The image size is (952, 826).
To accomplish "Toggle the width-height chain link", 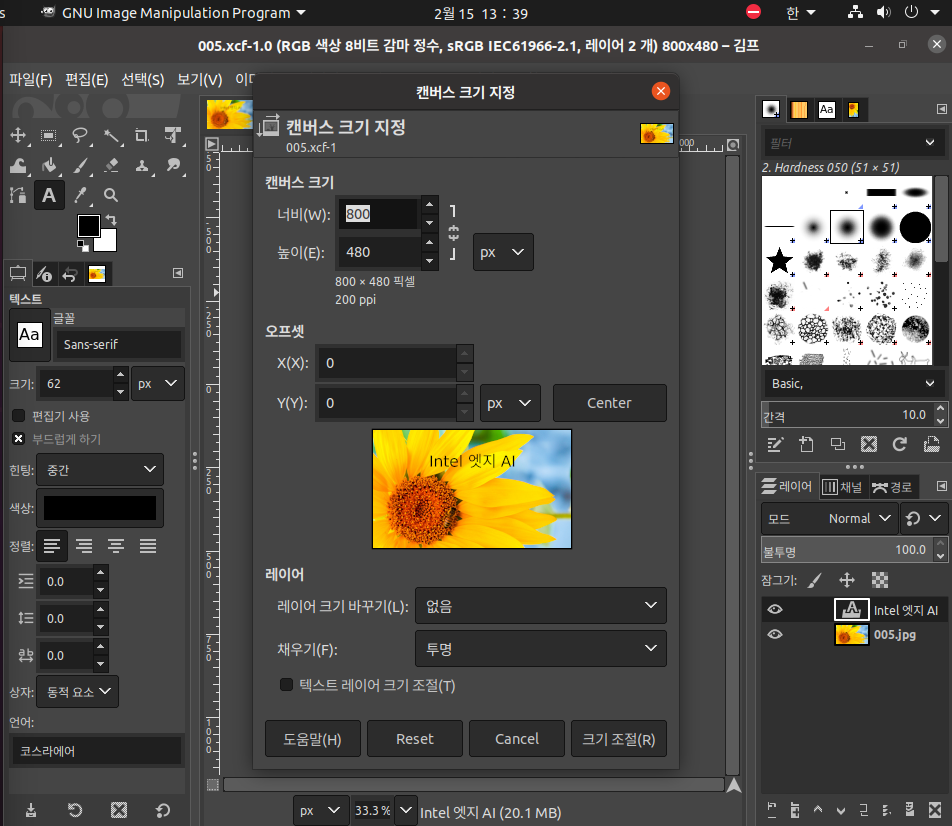I will tap(454, 233).
